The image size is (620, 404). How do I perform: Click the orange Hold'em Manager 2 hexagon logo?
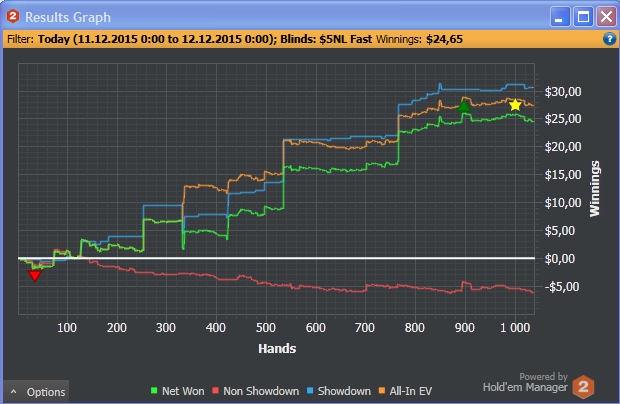[x=583, y=387]
